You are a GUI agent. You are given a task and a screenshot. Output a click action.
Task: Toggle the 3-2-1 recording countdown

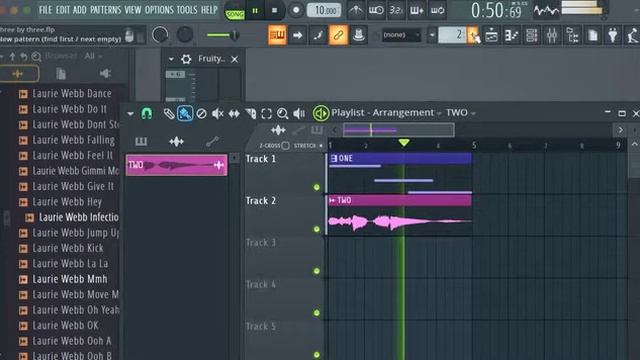[x=396, y=10]
